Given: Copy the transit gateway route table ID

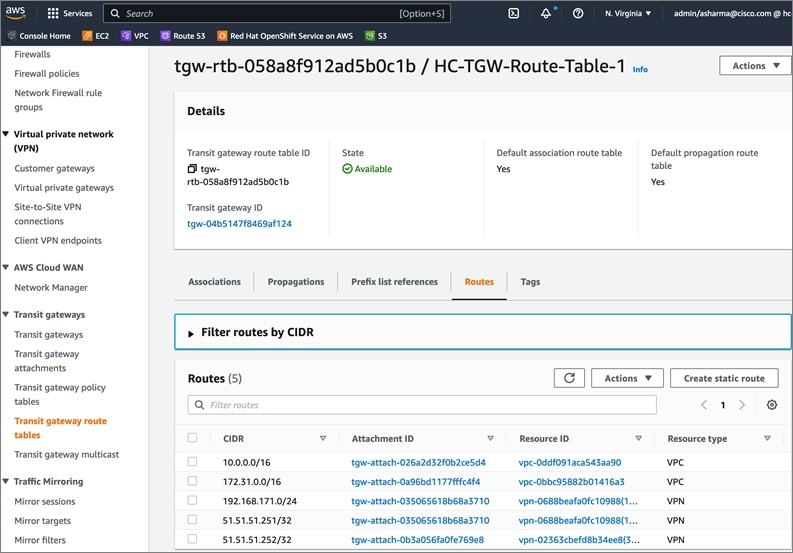Looking at the screenshot, I should pos(192,169).
